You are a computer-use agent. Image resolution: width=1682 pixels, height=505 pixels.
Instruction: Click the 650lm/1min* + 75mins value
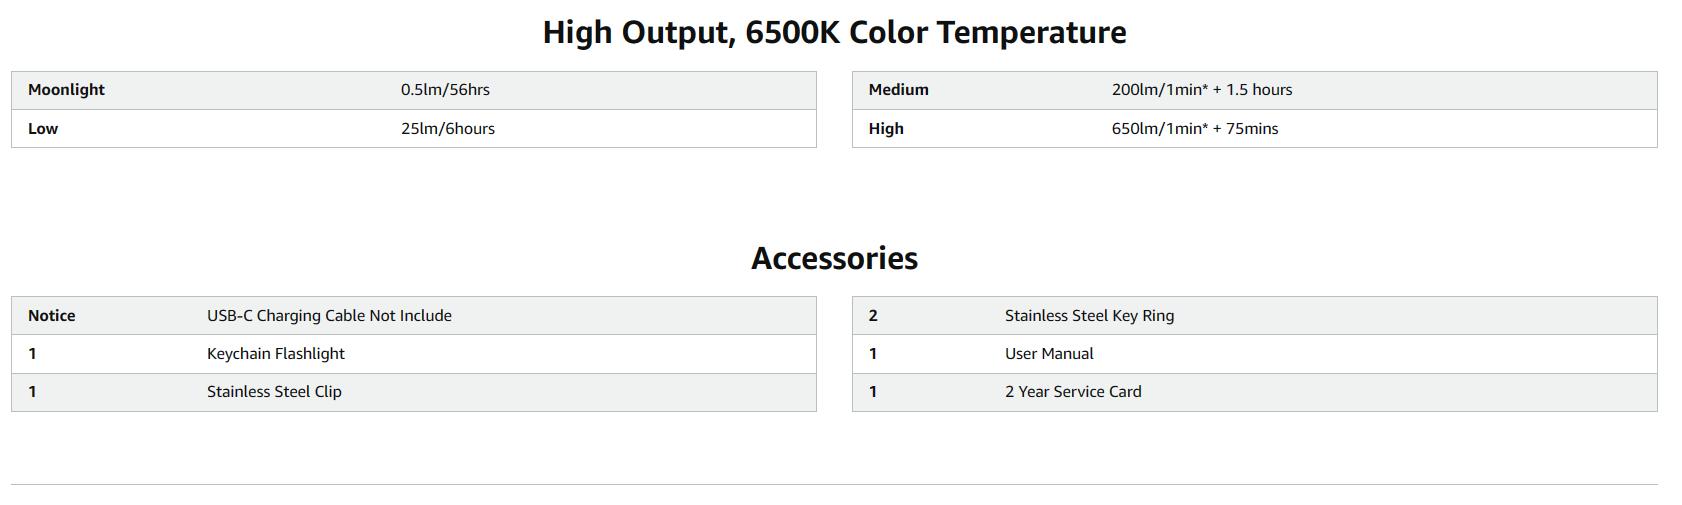1194,129
